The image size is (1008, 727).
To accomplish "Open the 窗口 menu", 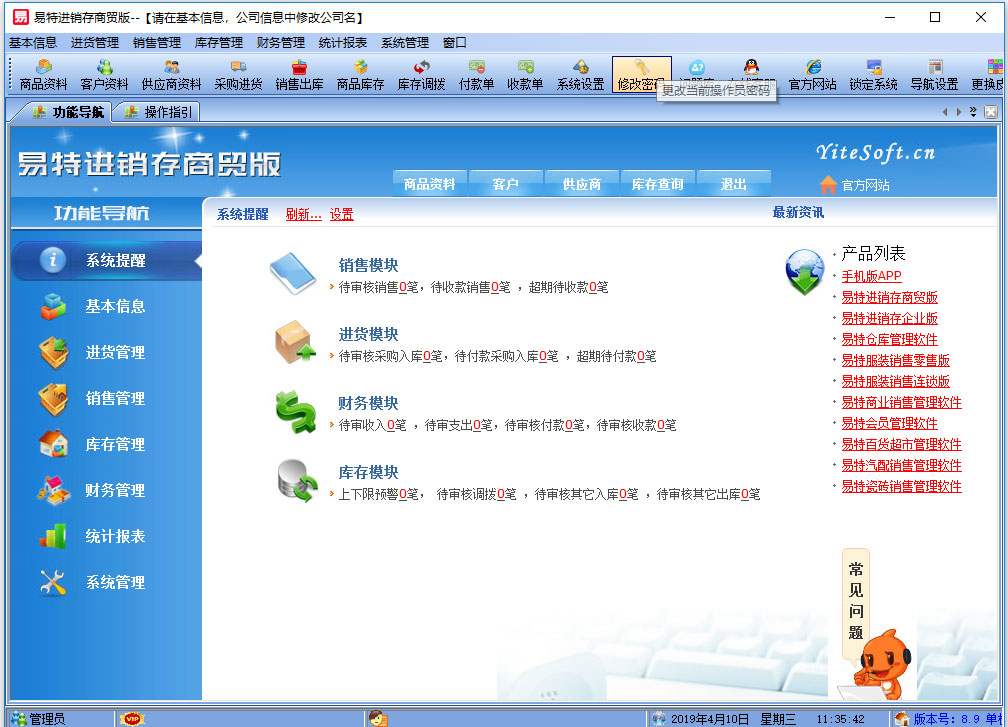I will (x=454, y=42).
